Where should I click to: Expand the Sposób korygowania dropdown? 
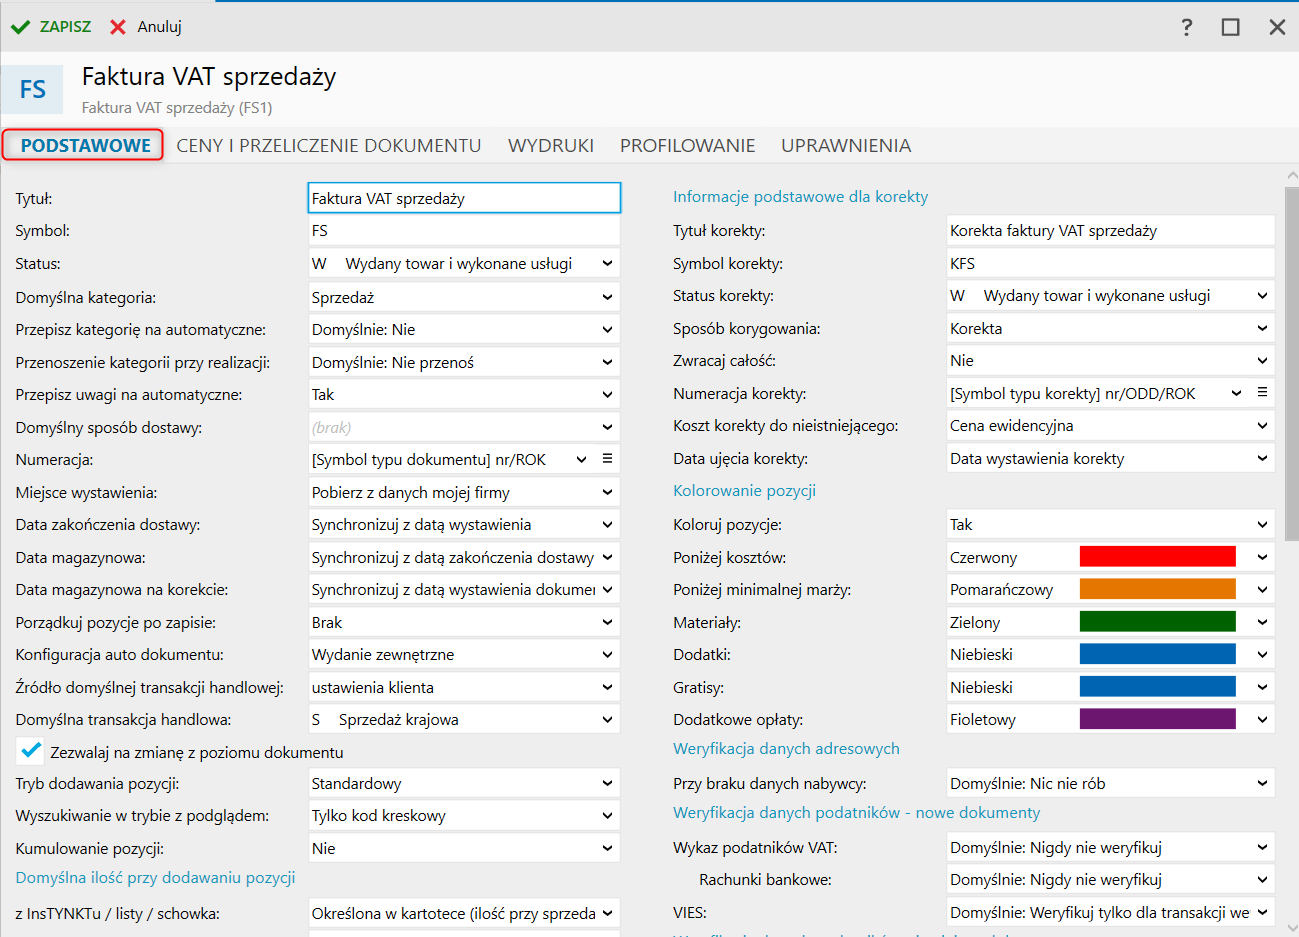coord(1262,328)
